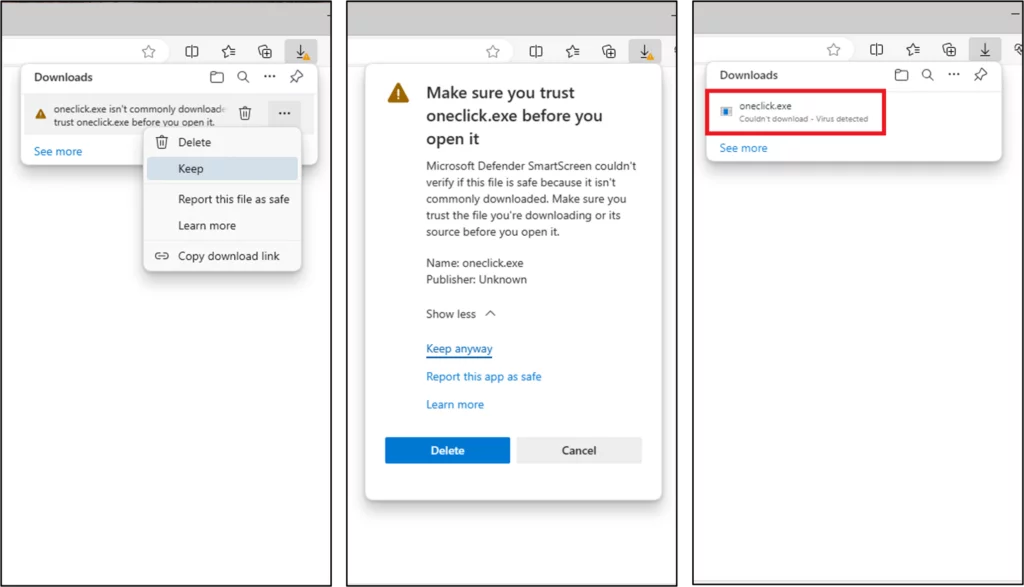1024x587 pixels.
Task: Open Favorites list icon in left panel toolbar
Action: pyautogui.click(x=228, y=52)
